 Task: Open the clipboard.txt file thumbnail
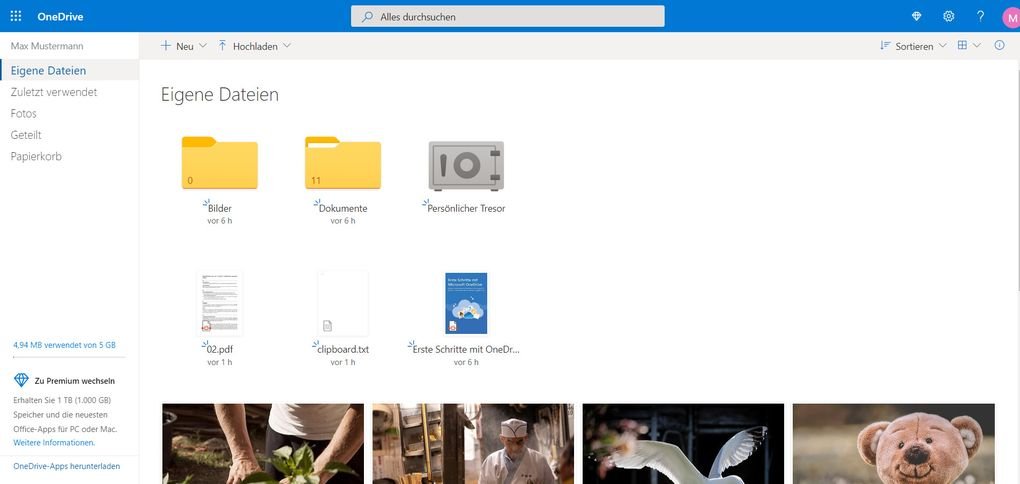tap(343, 304)
